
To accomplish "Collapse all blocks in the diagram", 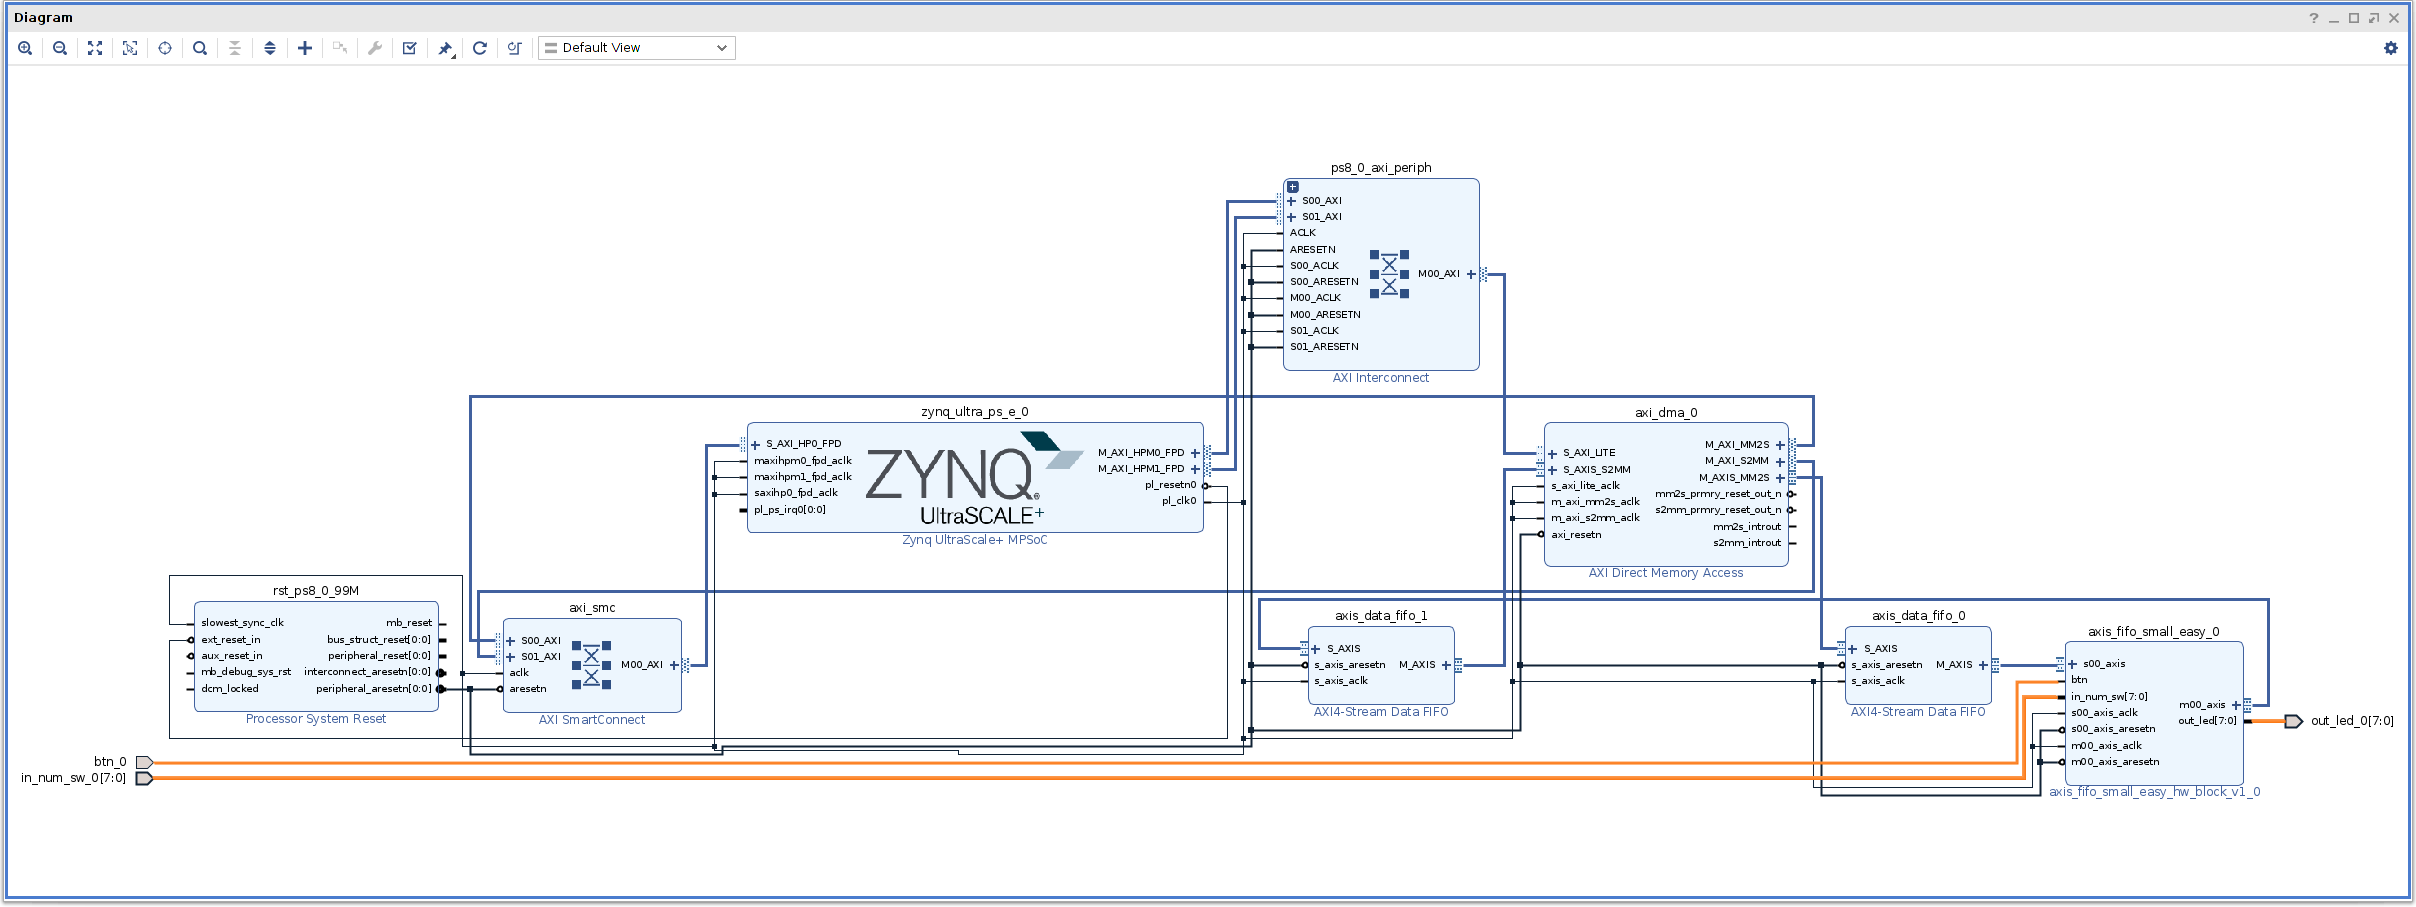I will (235, 48).
